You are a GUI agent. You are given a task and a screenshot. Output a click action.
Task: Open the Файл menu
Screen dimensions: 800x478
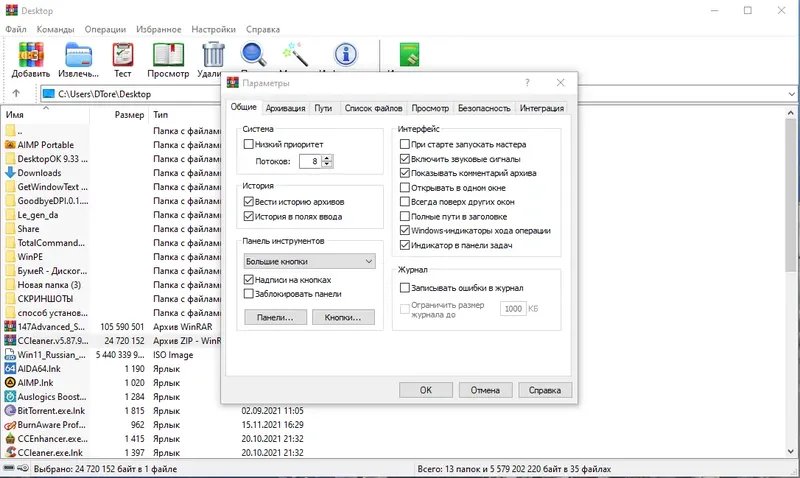[x=16, y=29]
